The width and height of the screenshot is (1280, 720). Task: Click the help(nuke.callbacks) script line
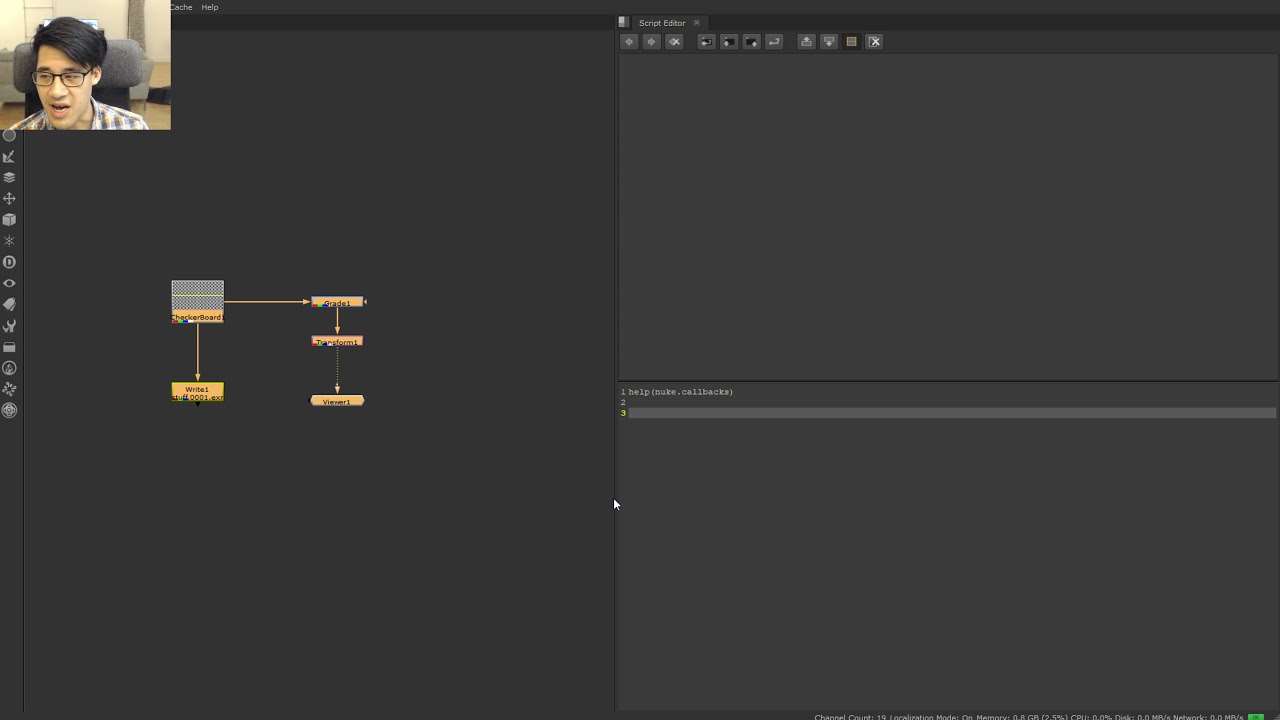681,392
